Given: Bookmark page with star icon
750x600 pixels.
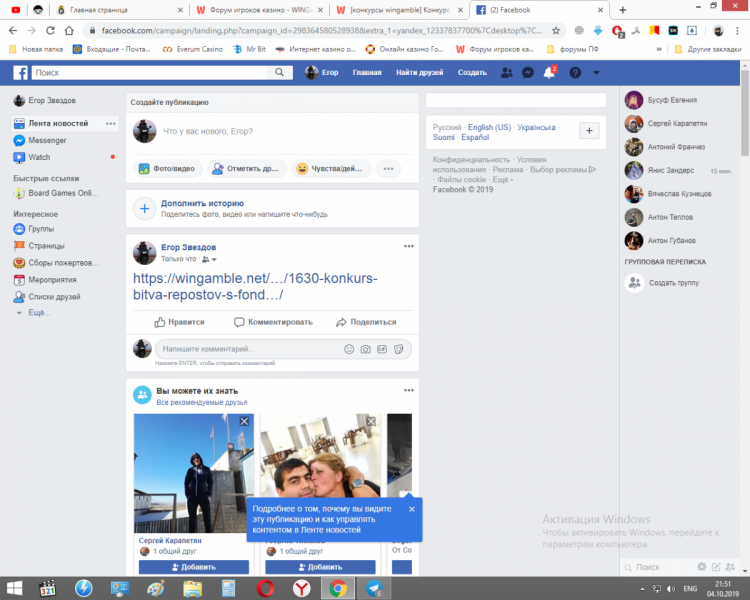Looking at the screenshot, I should click(x=556, y=31).
